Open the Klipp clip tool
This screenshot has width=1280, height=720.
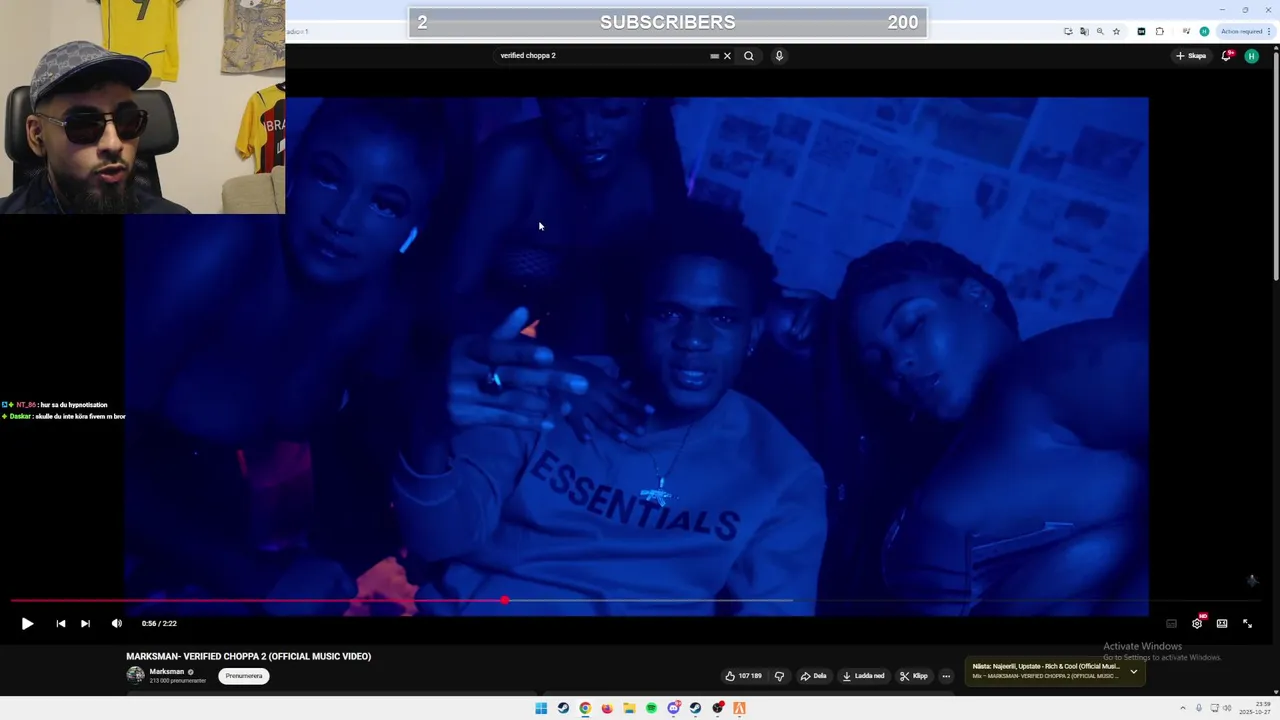[914, 676]
